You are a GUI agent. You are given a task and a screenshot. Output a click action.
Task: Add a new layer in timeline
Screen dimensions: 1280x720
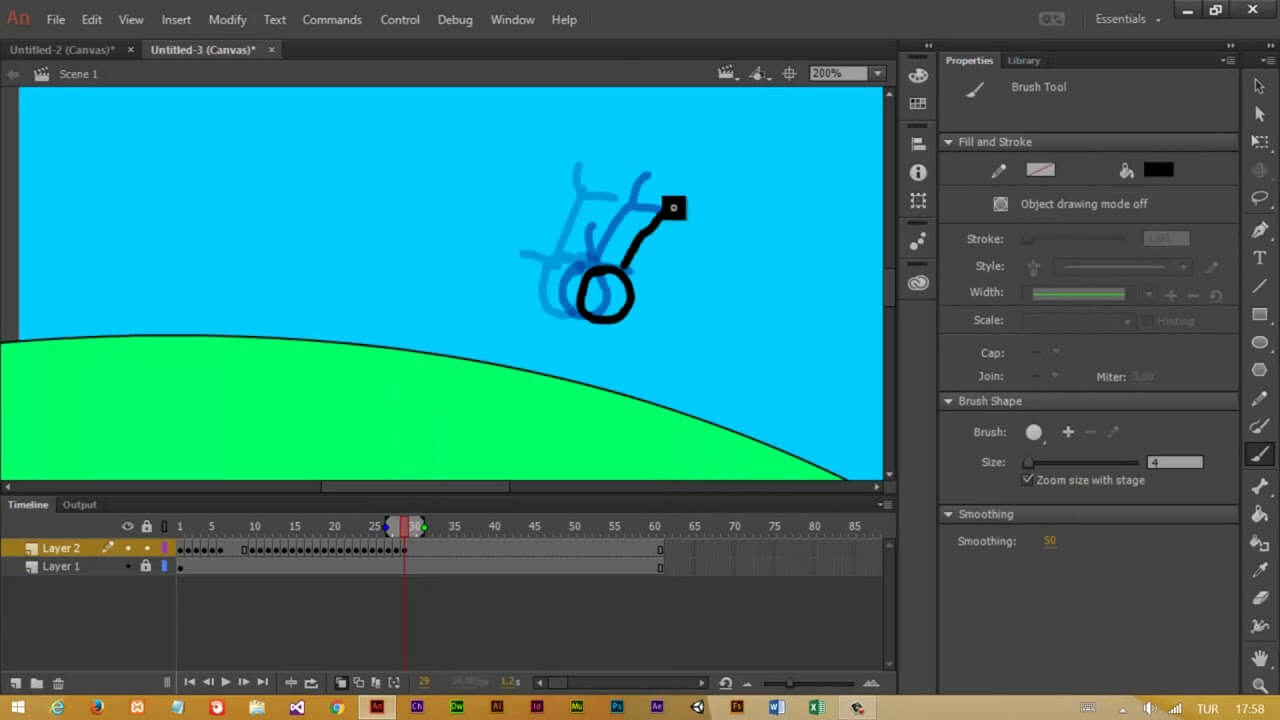pyautogui.click(x=16, y=683)
